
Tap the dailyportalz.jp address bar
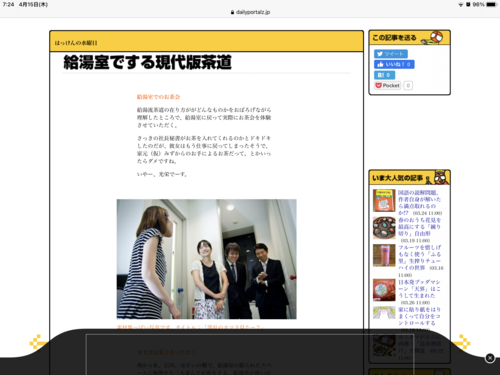coord(250,12)
